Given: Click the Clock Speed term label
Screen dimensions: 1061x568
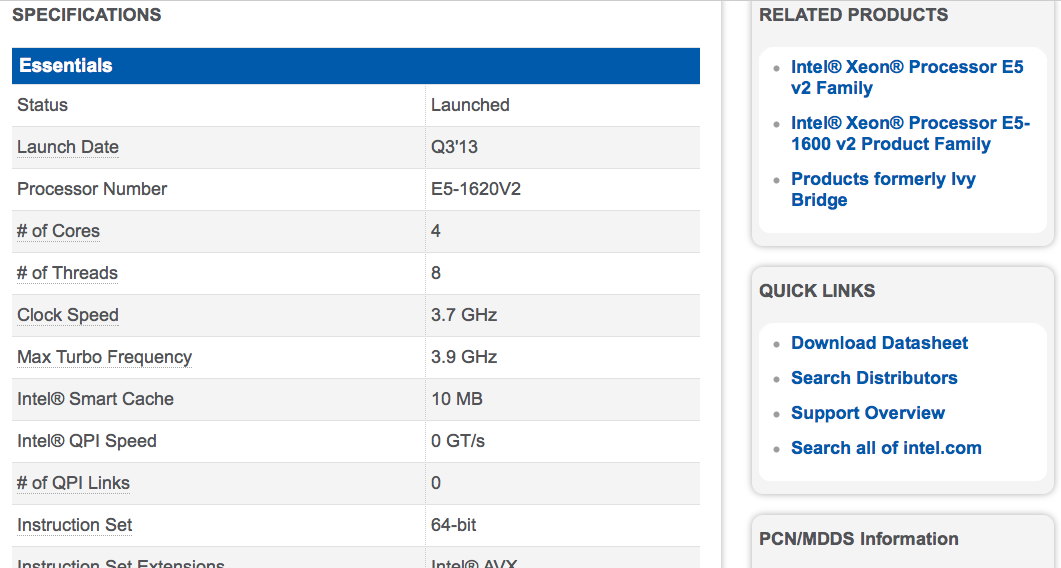Looking at the screenshot, I should [x=68, y=315].
